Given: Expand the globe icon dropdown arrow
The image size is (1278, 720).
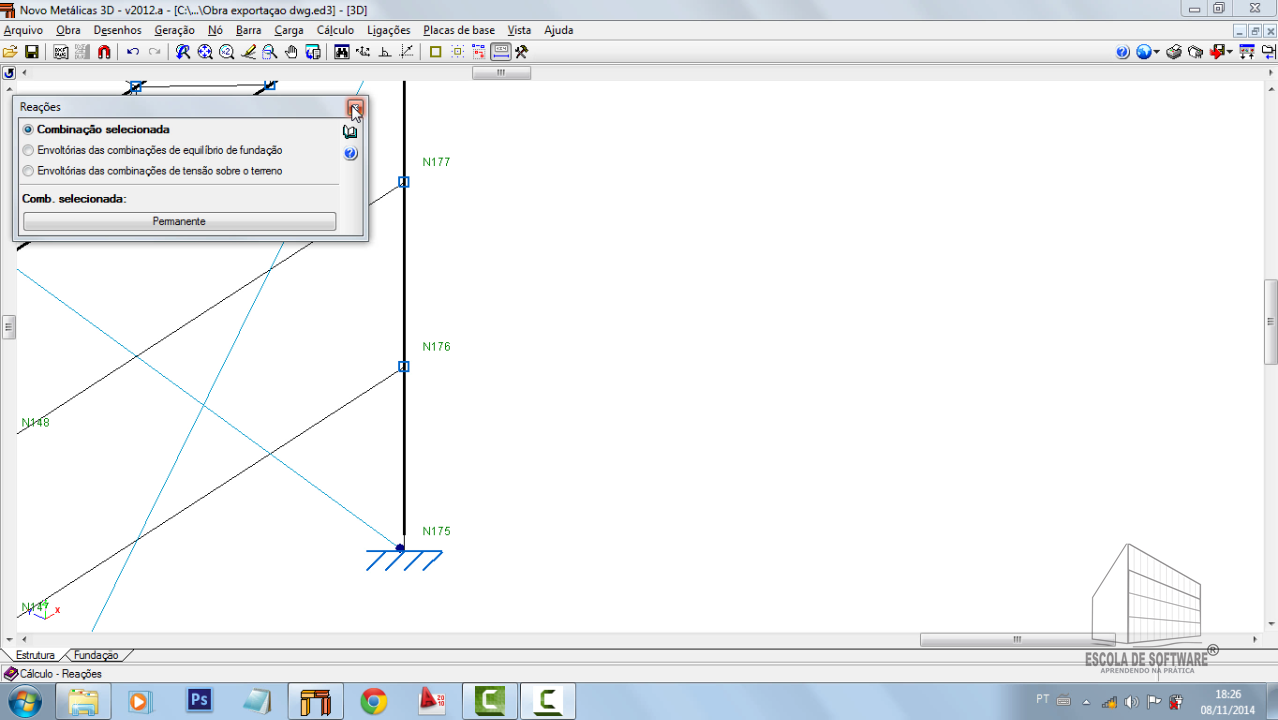Looking at the screenshot, I should click(x=1157, y=52).
